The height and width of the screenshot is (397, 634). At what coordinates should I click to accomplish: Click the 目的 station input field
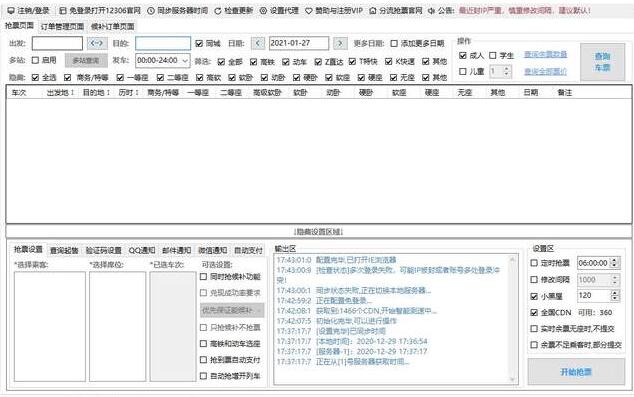[163, 43]
